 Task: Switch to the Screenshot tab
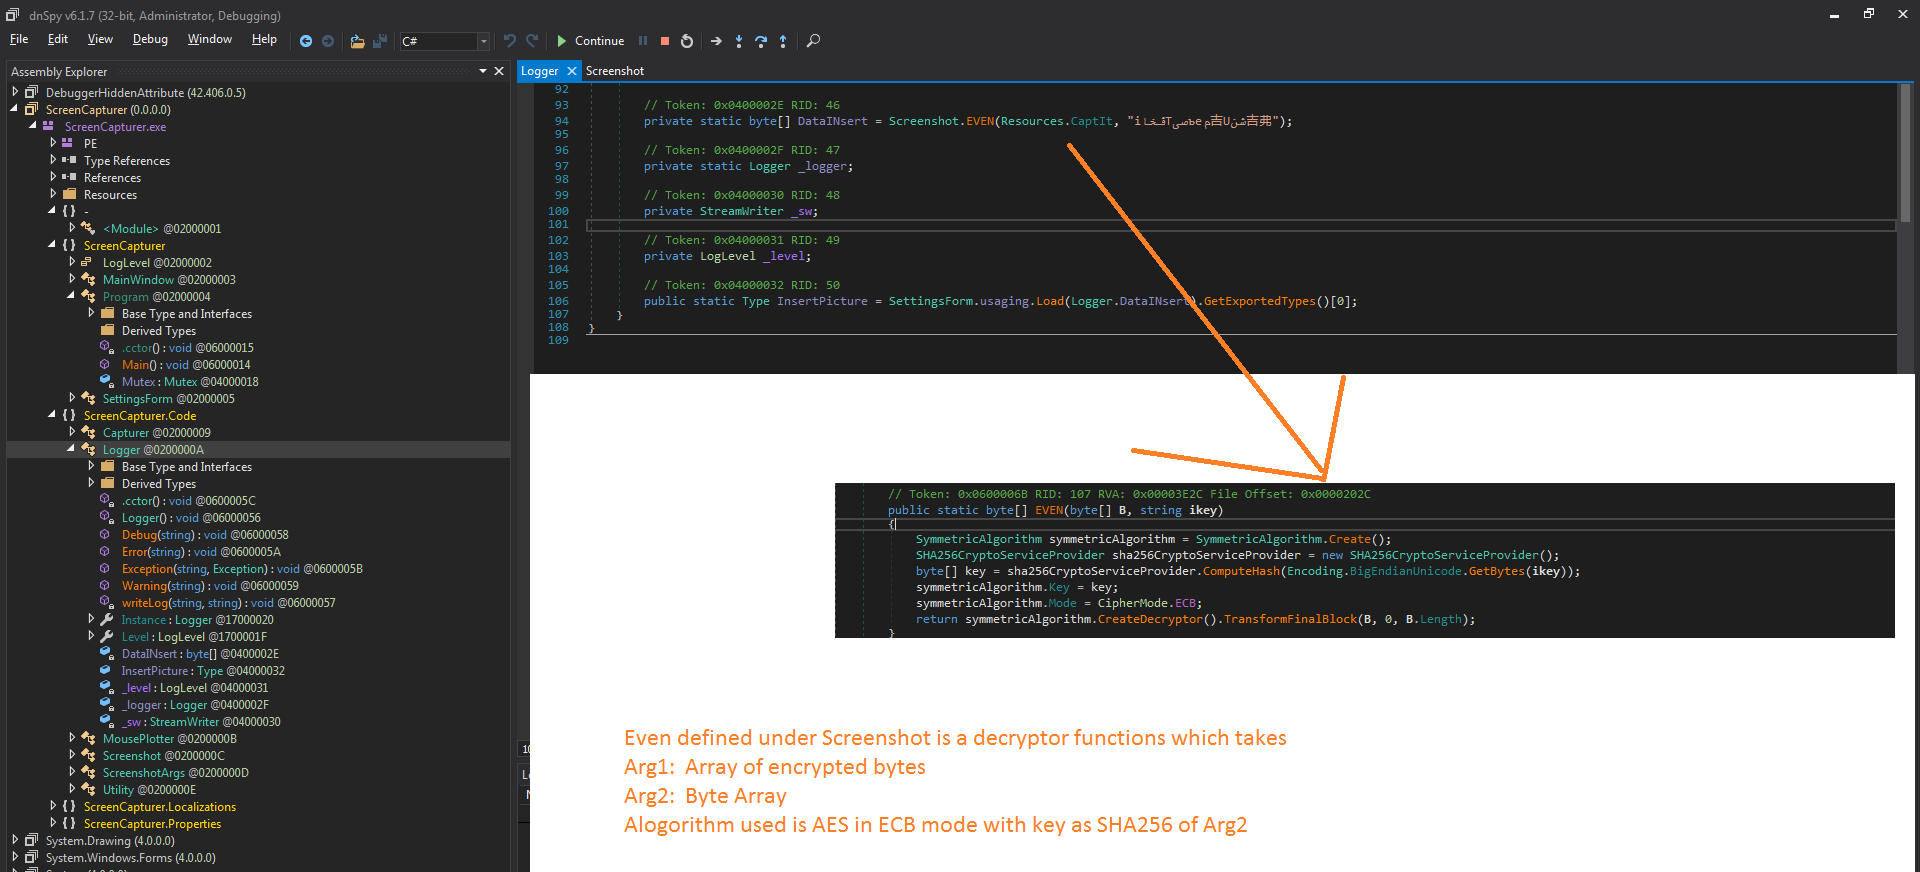[615, 71]
